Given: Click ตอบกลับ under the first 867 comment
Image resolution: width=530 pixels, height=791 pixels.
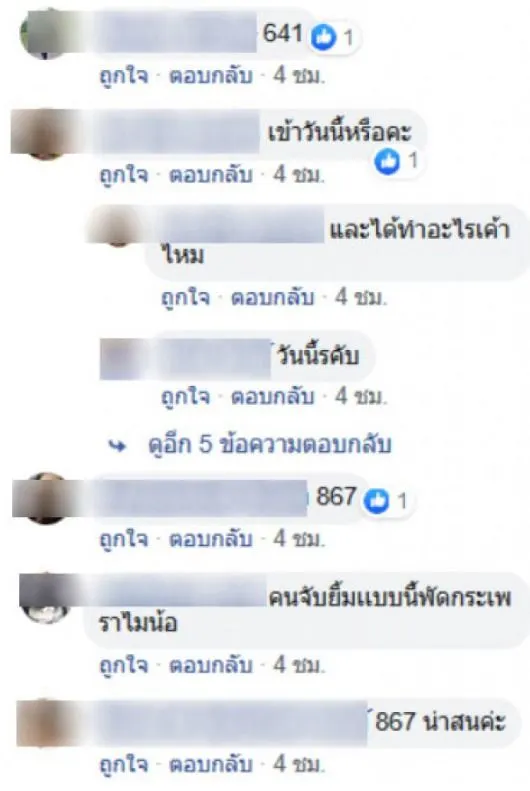Looking at the screenshot, I should coord(211,540).
